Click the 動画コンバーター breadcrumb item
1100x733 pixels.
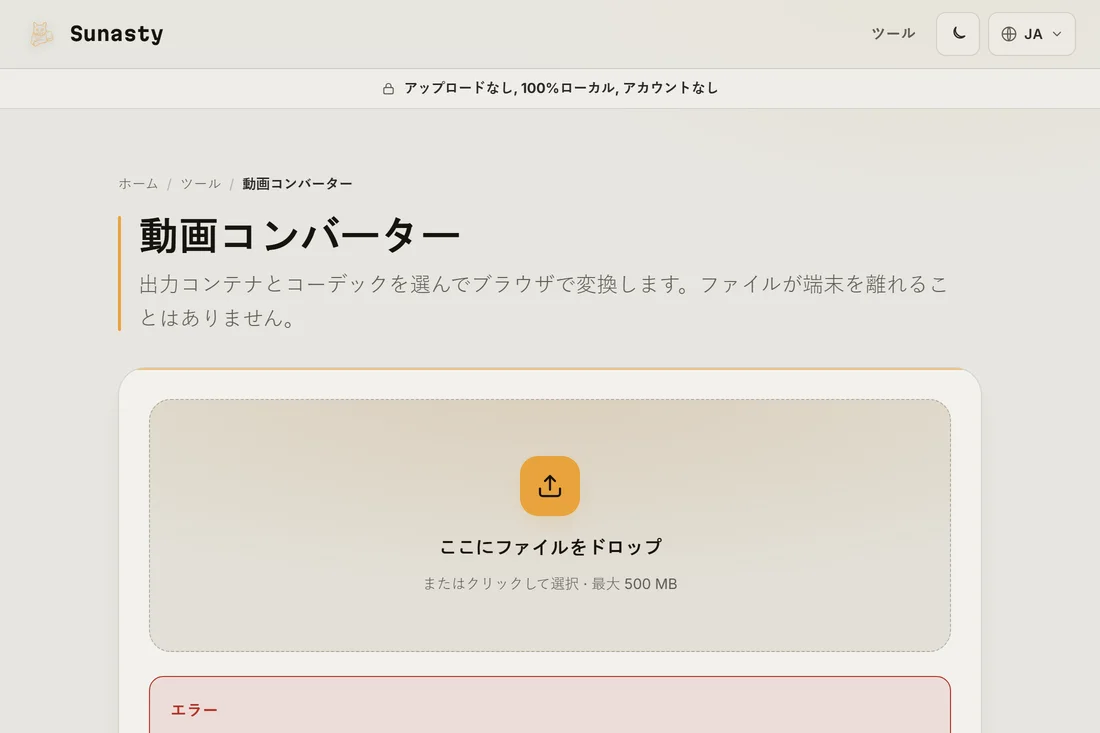coord(297,184)
